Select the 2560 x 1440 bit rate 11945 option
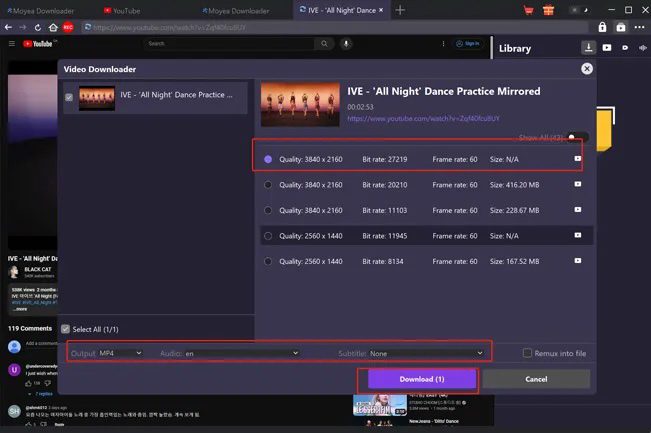The height and width of the screenshot is (433, 651). point(268,236)
